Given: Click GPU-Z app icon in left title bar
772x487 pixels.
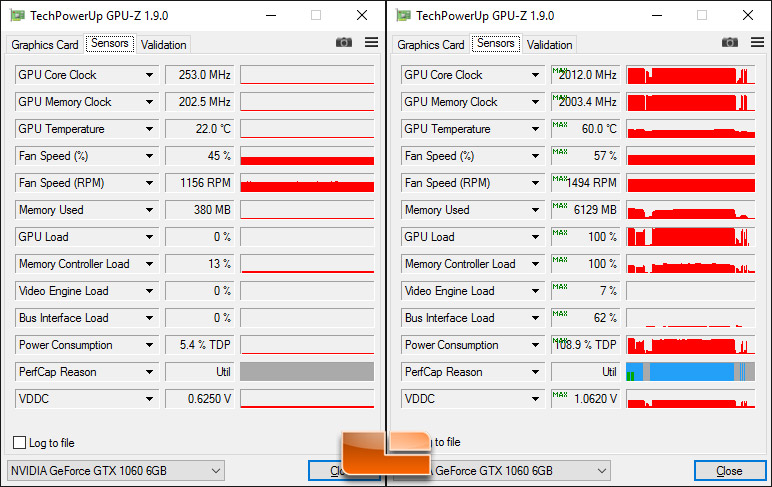Looking at the screenshot, I should click(x=17, y=16).
